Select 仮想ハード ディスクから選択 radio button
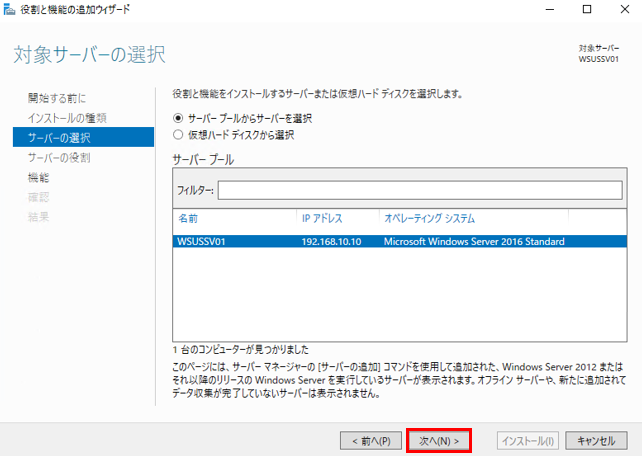The image size is (642, 456). (179, 134)
